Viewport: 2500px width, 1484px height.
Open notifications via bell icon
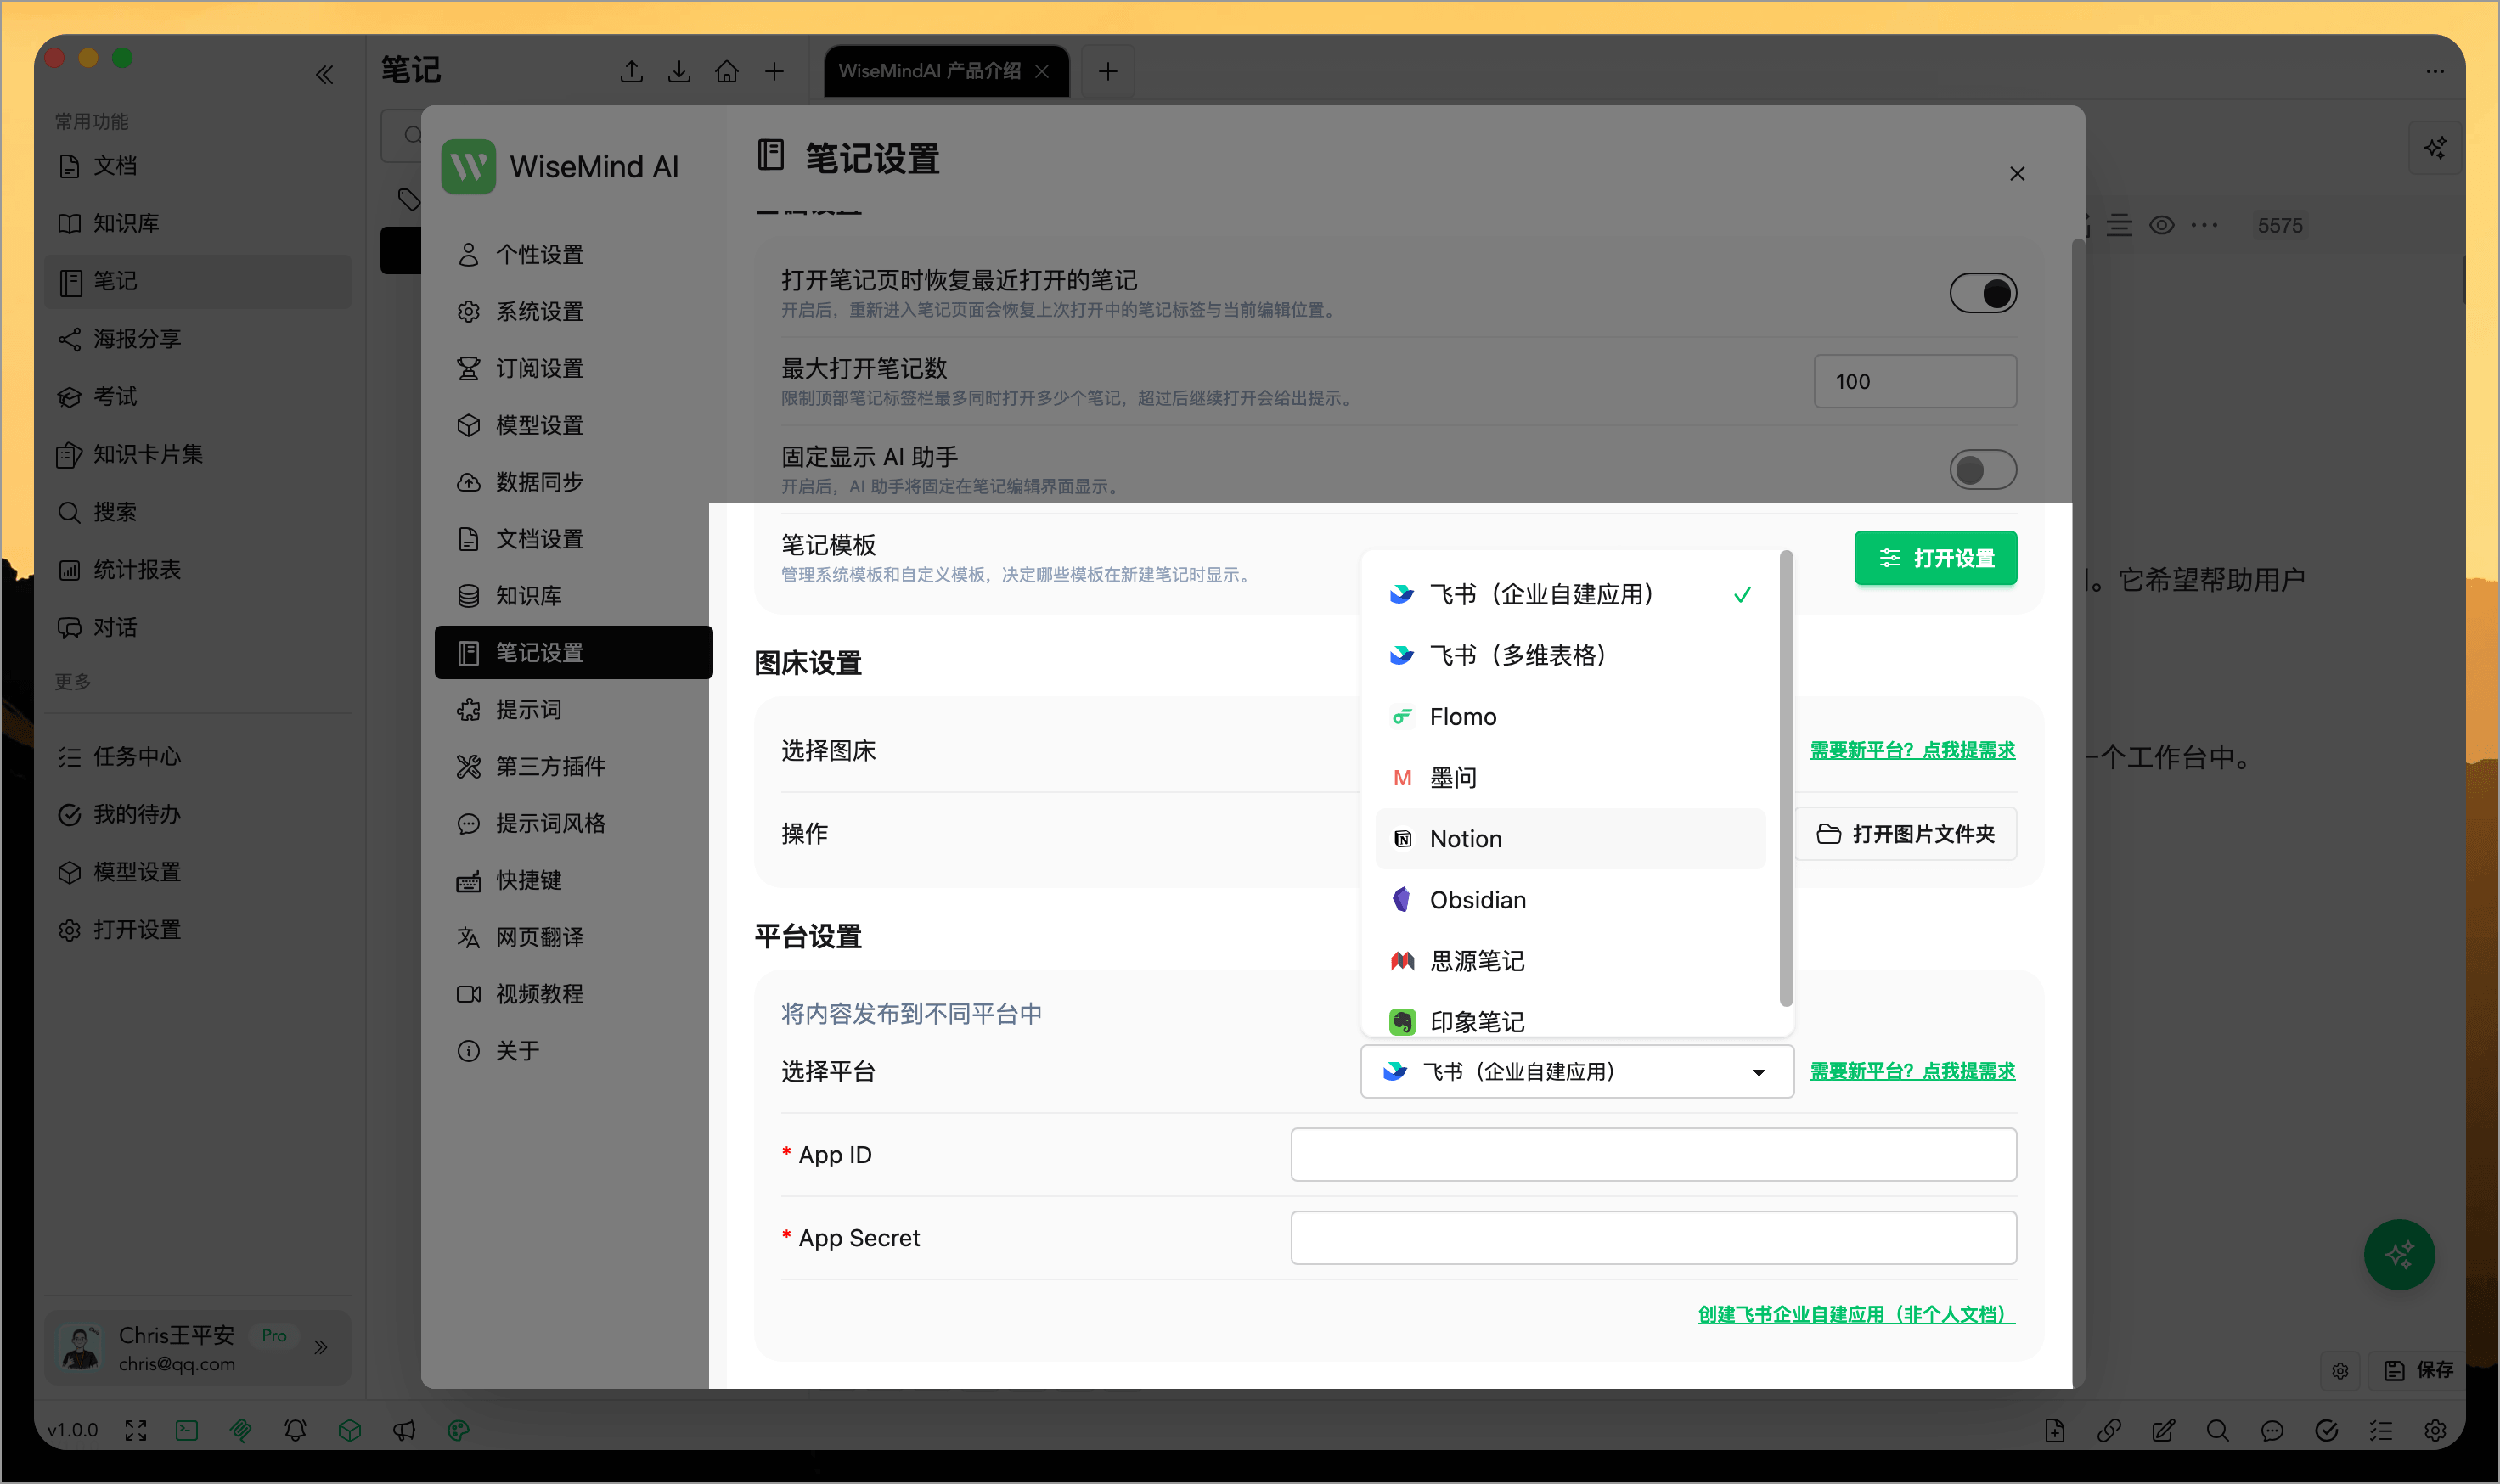[x=295, y=1430]
